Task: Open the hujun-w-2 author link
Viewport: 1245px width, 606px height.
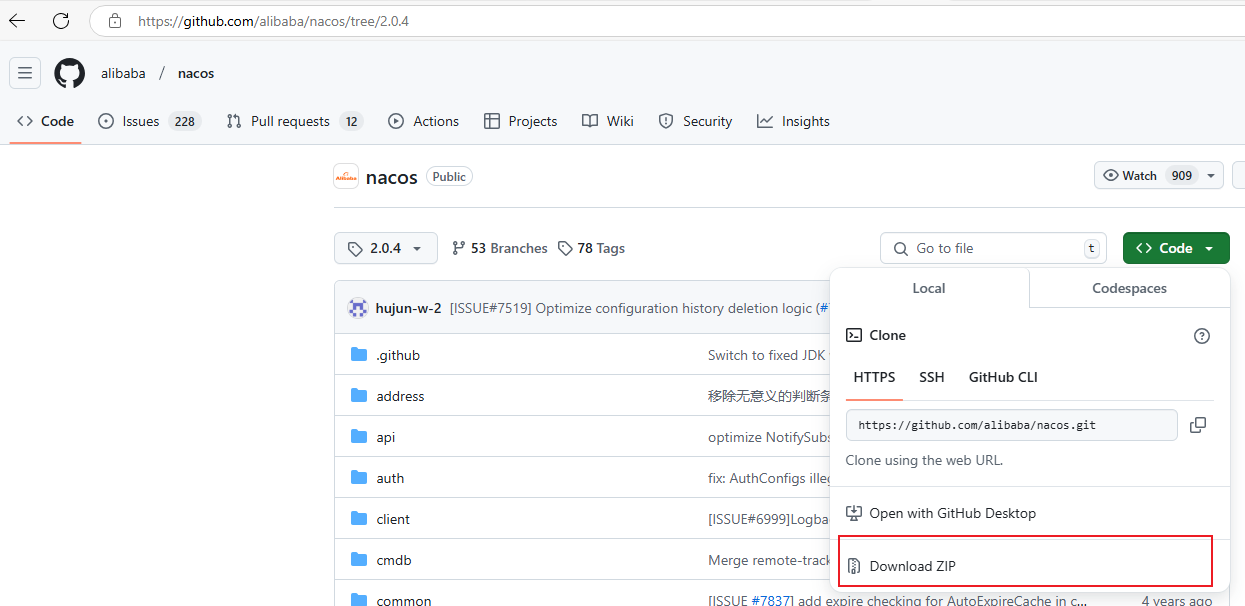Action: pos(408,308)
